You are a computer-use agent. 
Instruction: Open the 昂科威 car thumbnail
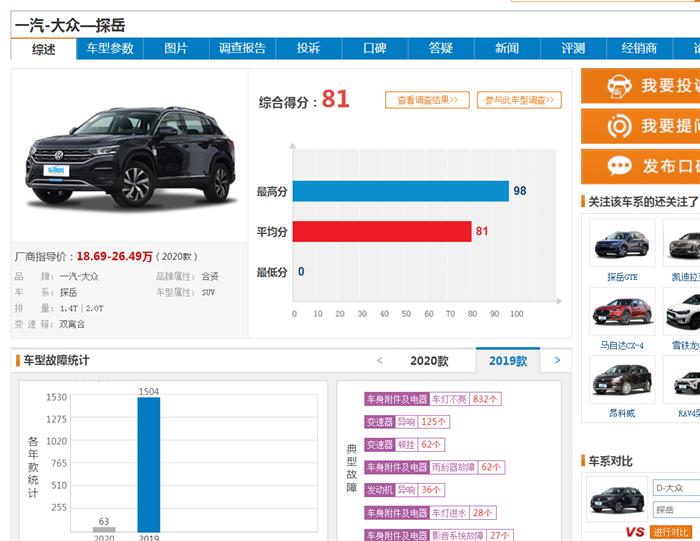[622, 380]
